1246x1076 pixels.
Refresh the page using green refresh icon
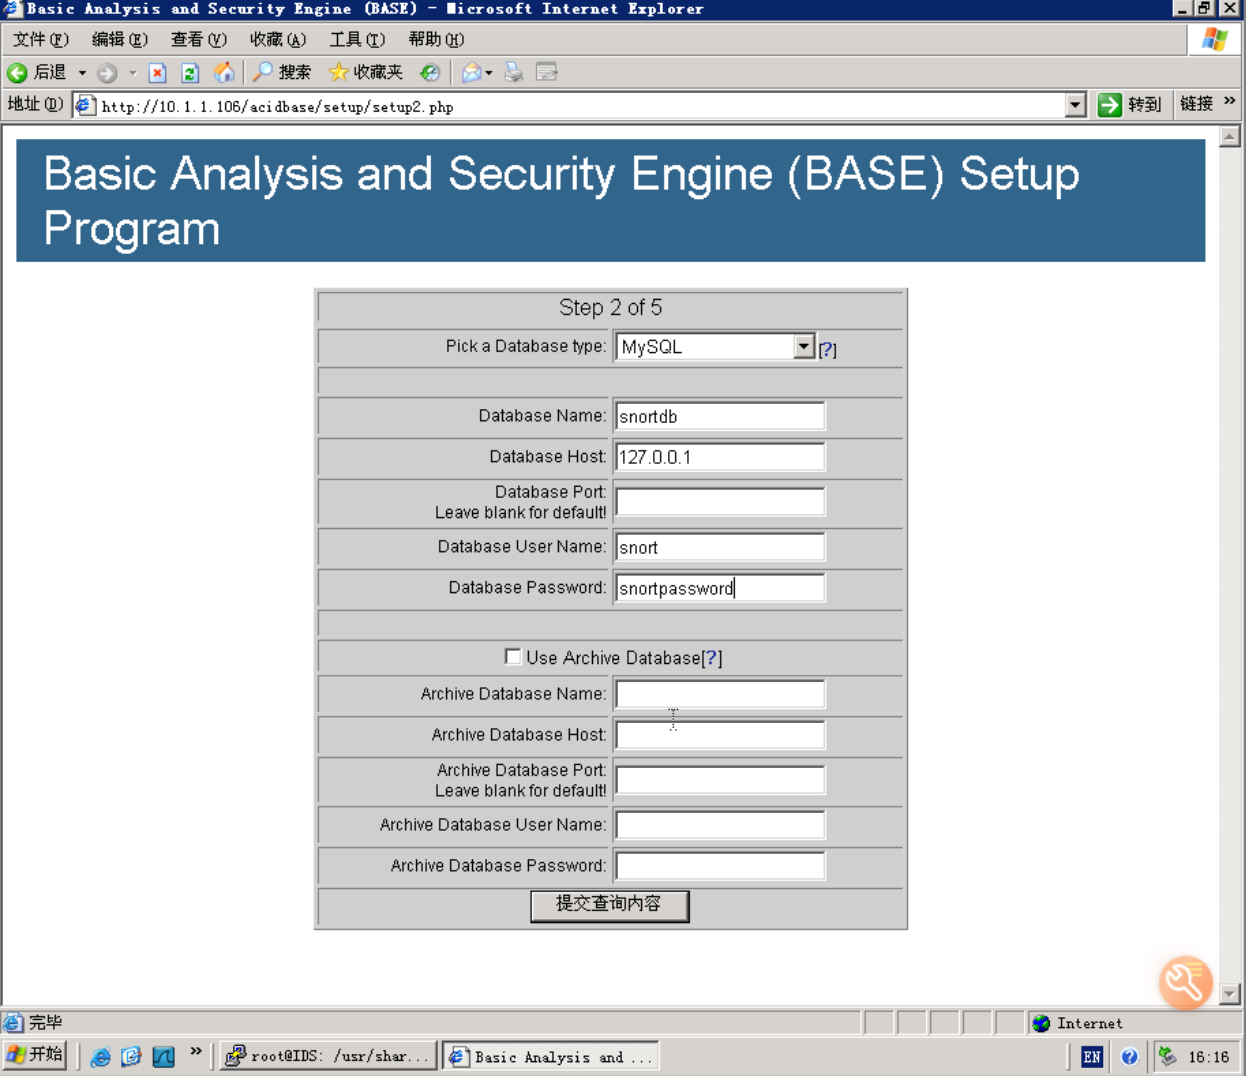tap(190, 73)
